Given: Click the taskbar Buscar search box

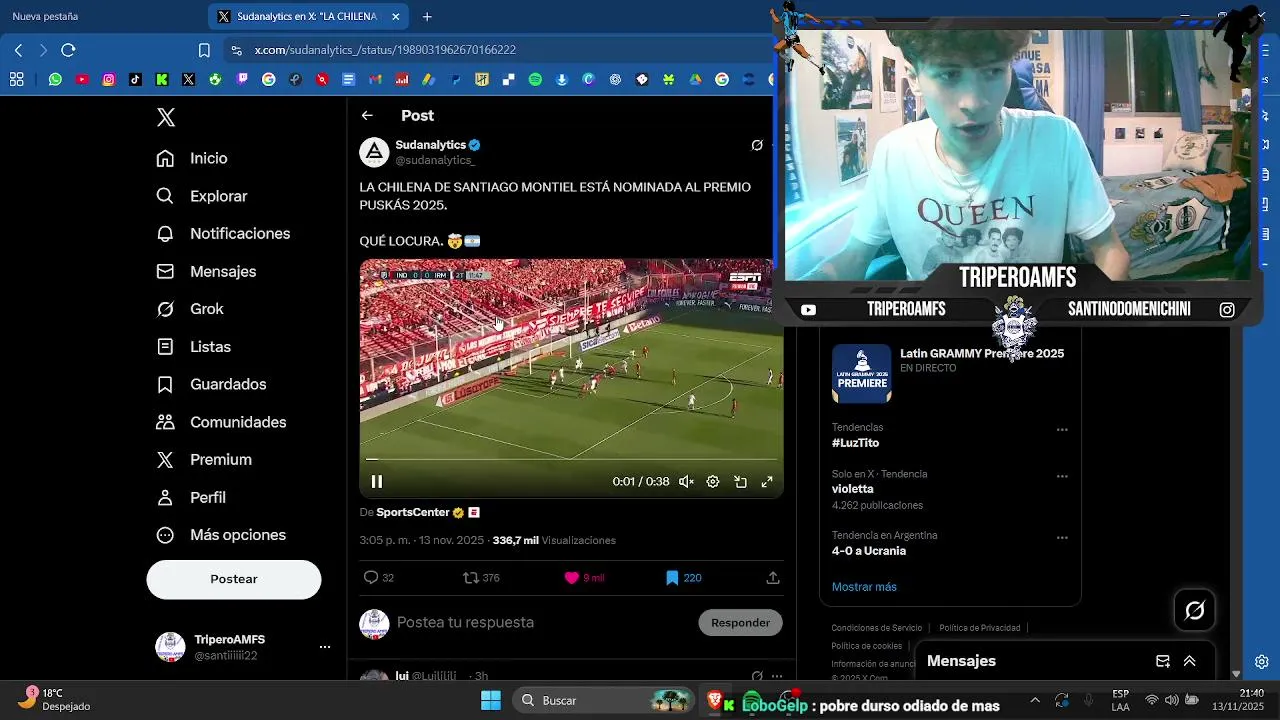Looking at the screenshot, I should point(606,700).
